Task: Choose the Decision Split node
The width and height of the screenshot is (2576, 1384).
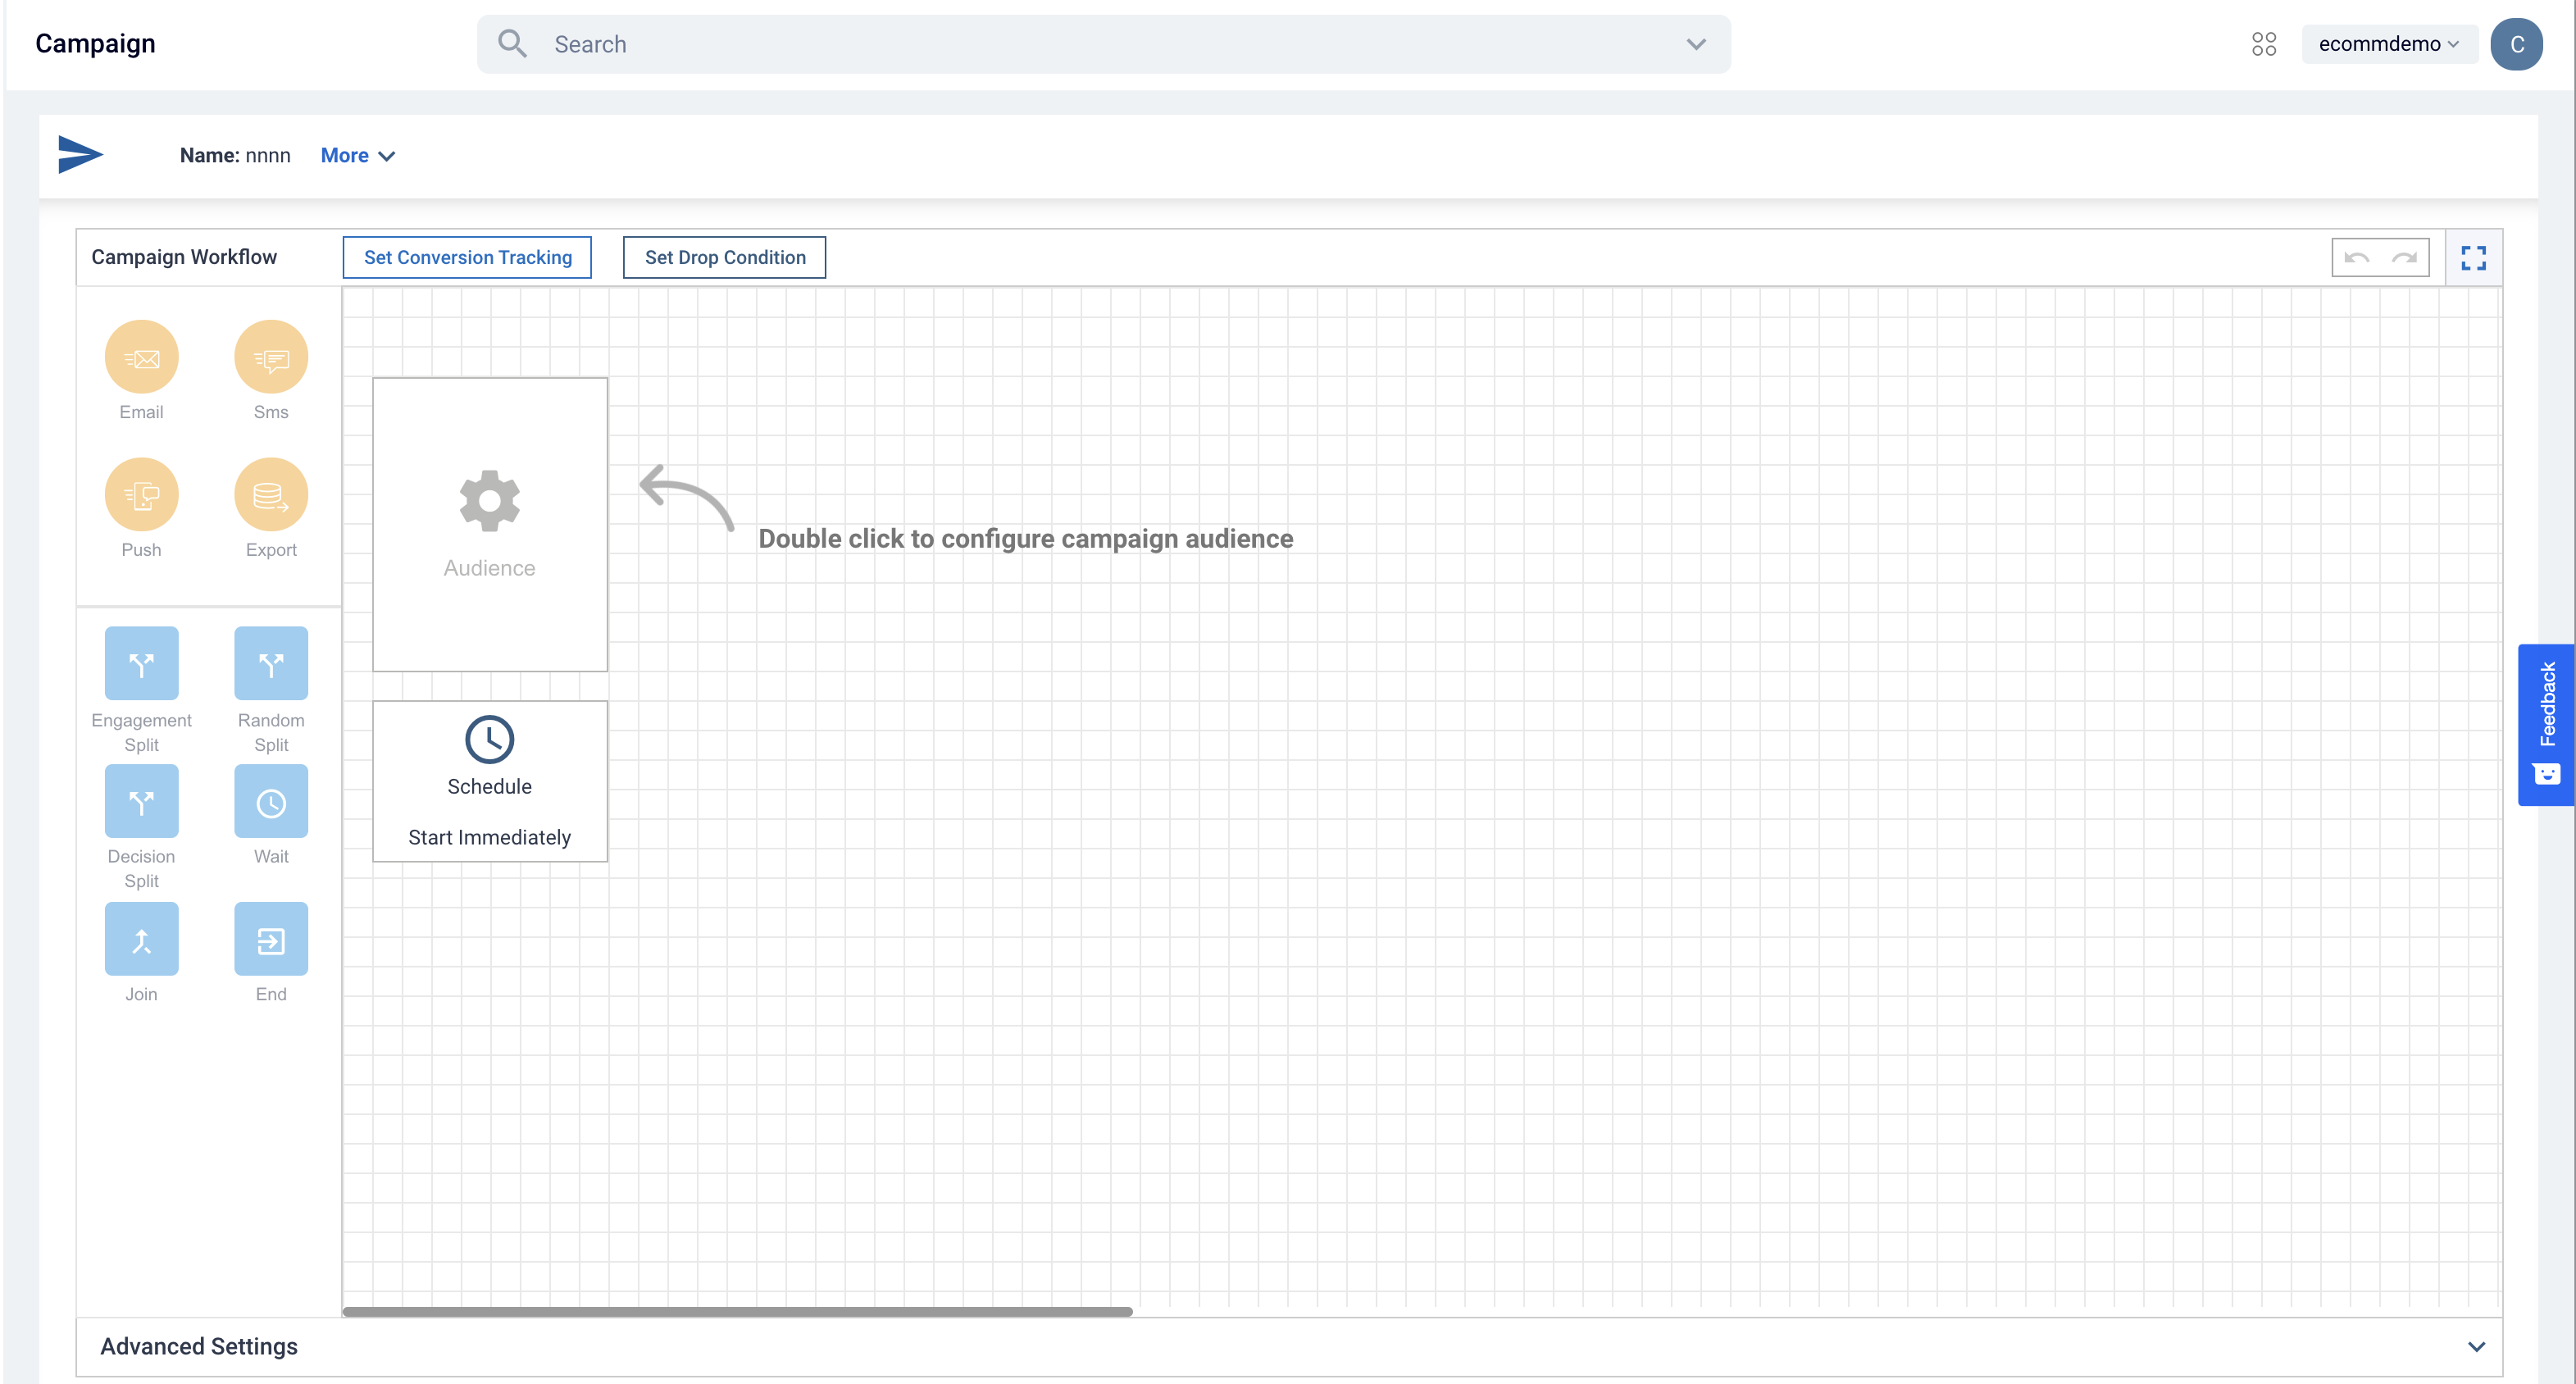Action: click(x=141, y=801)
